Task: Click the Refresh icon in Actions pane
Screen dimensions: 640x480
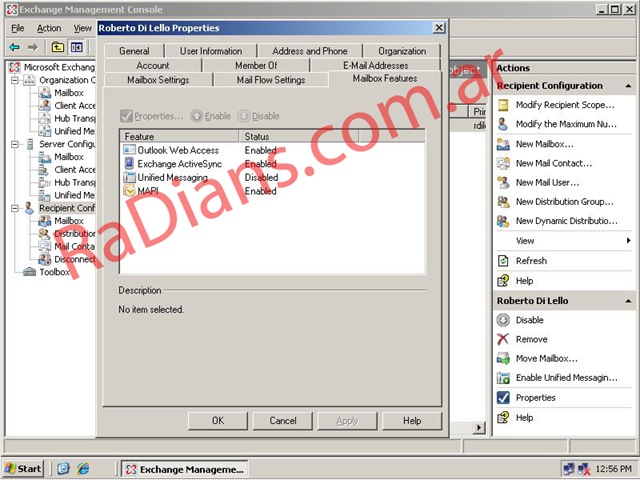Action: (x=504, y=261)
